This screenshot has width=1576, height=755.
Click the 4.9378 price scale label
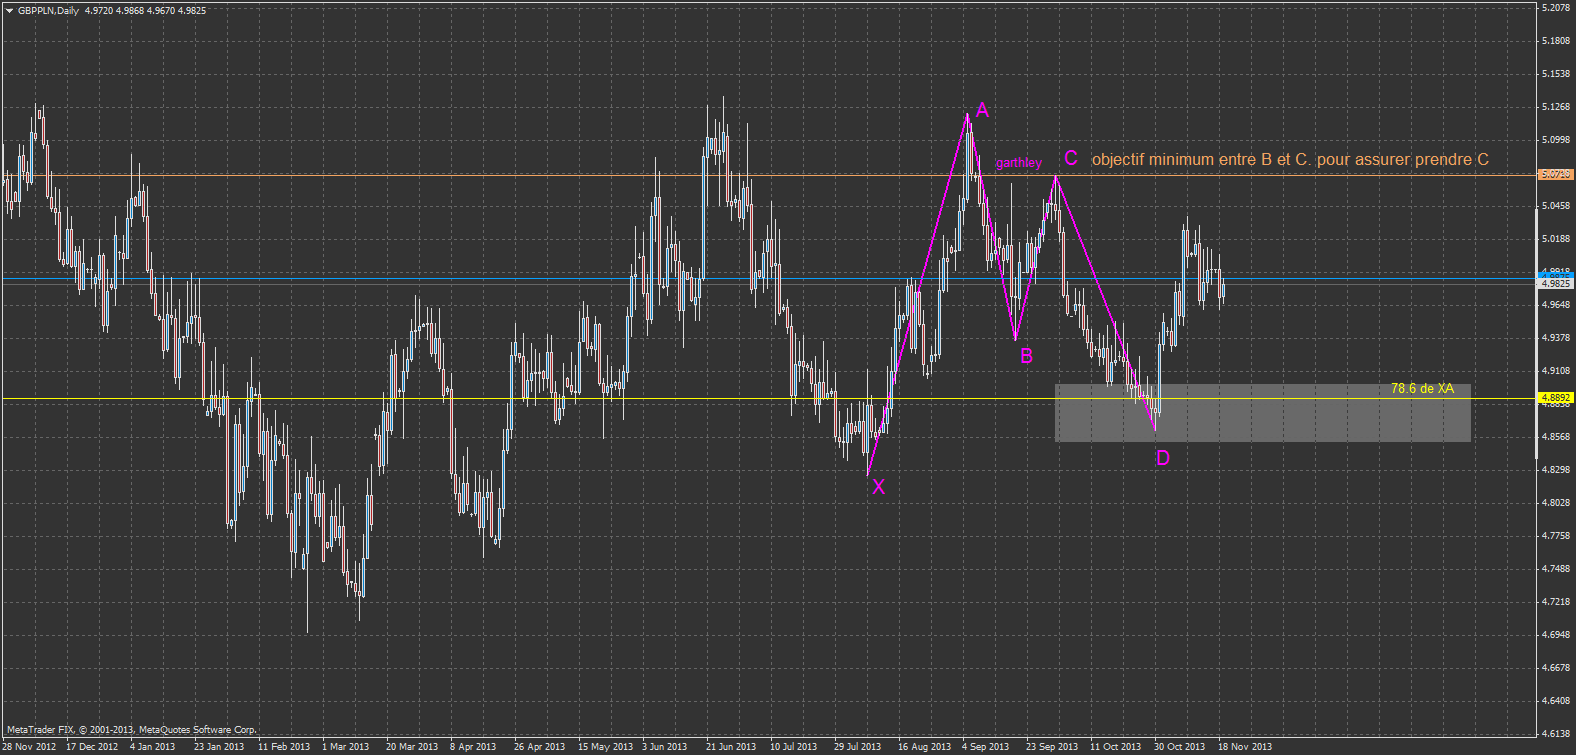1555,338
